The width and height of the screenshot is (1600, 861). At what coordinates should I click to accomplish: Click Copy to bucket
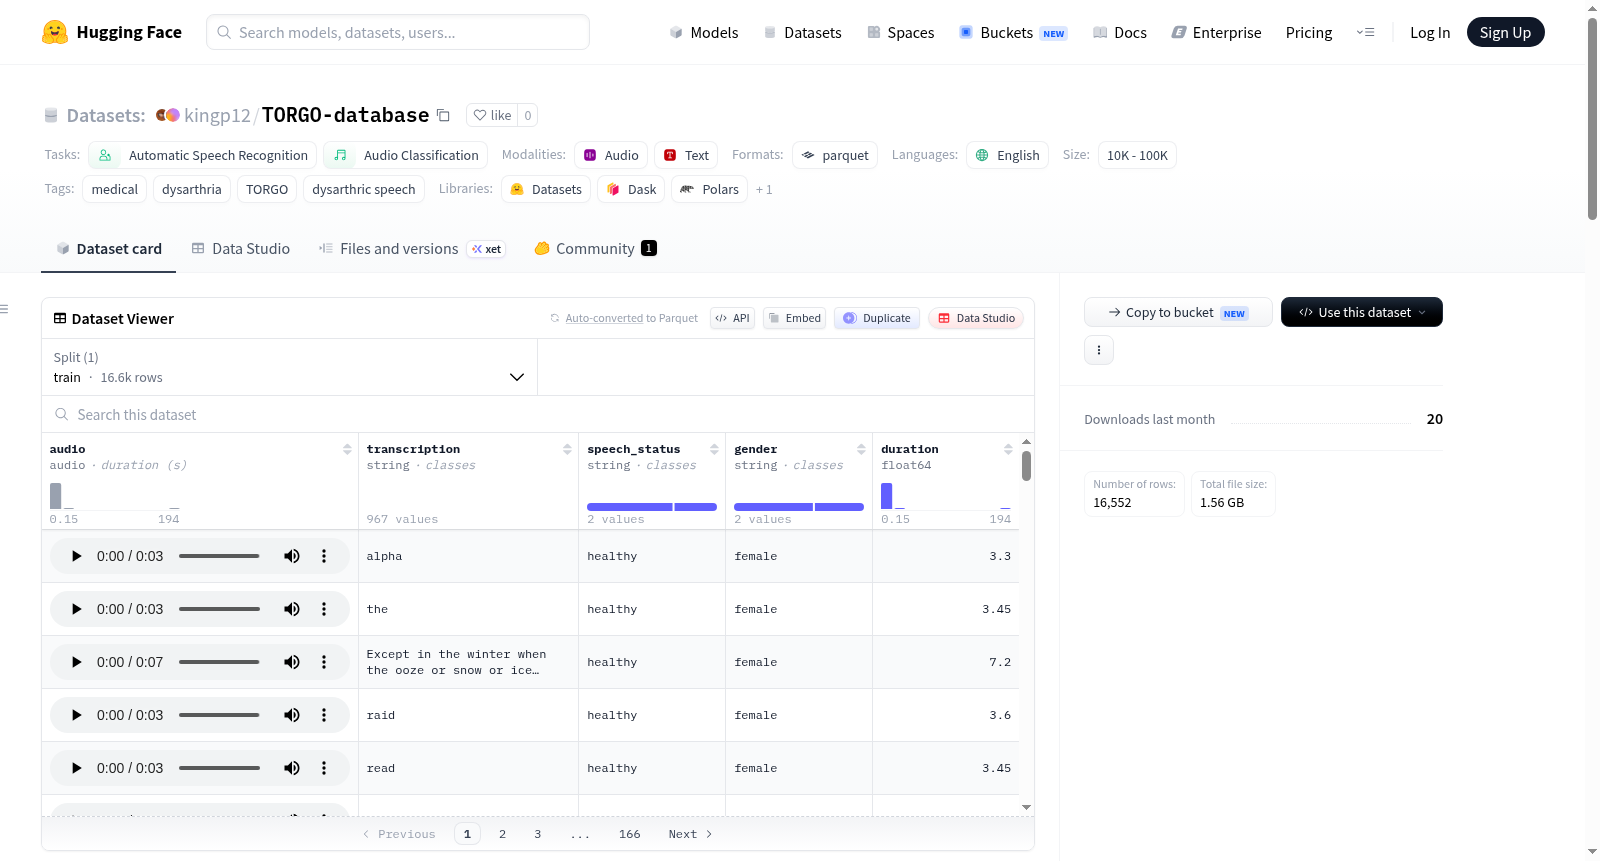[1178, 312]
